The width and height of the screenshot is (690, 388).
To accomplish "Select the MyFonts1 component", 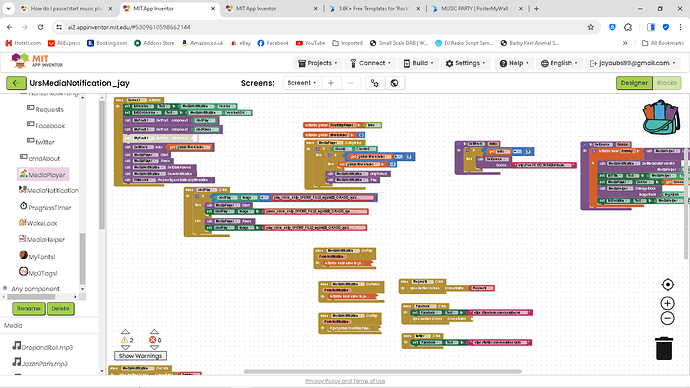I will 37,256.
